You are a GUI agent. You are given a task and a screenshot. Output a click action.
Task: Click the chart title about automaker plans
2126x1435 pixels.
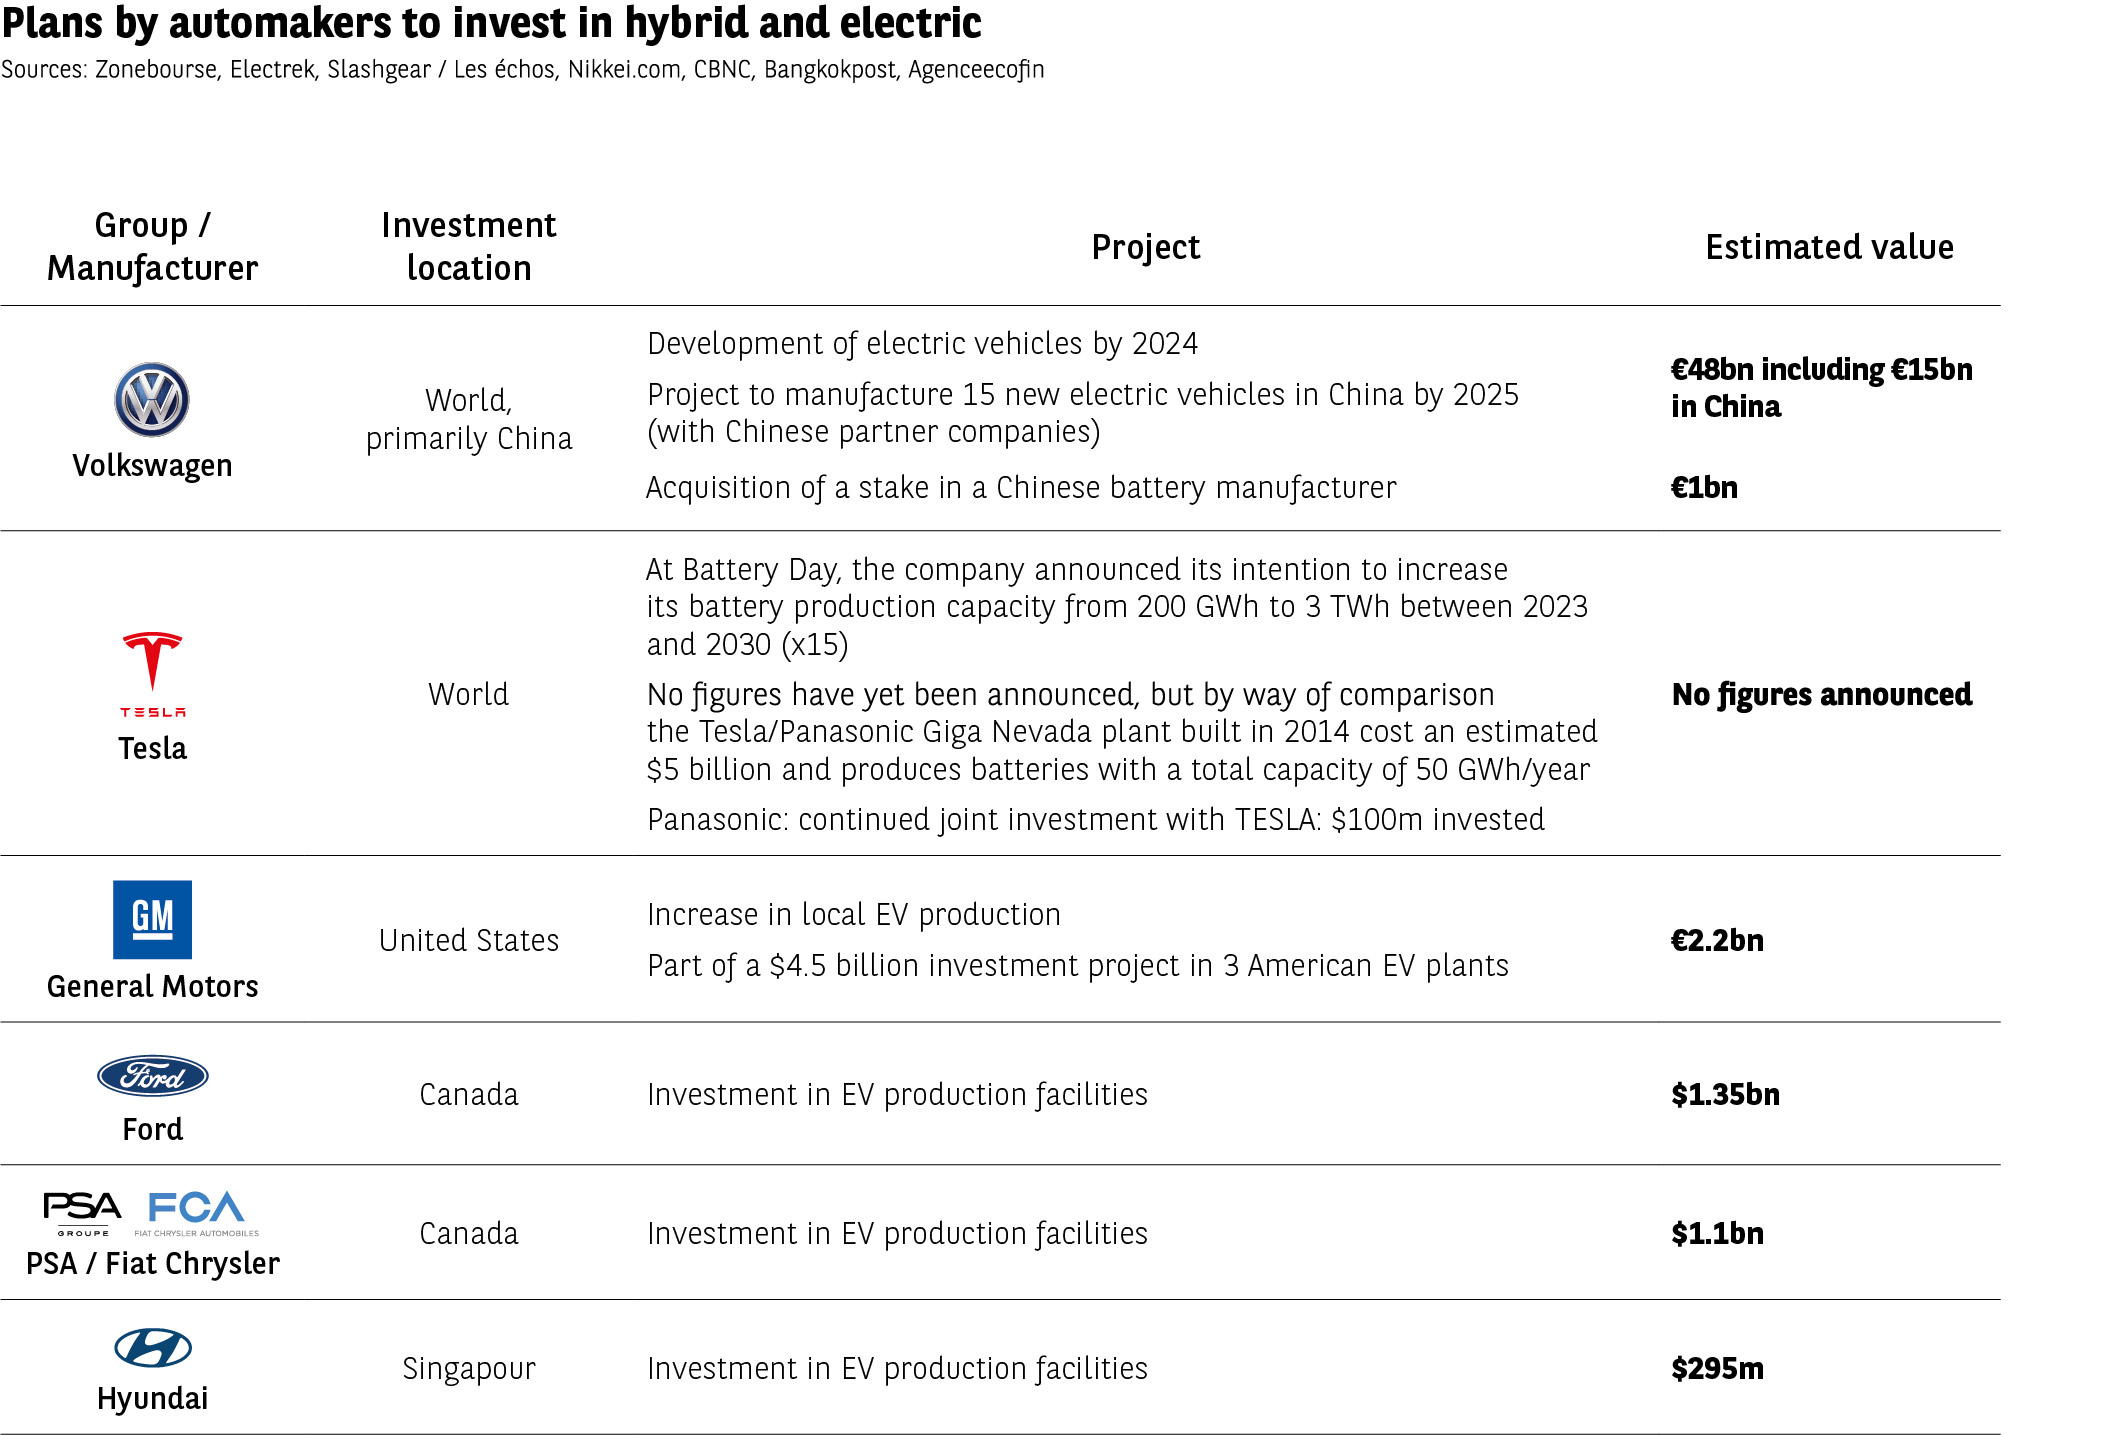coord(491,23)
